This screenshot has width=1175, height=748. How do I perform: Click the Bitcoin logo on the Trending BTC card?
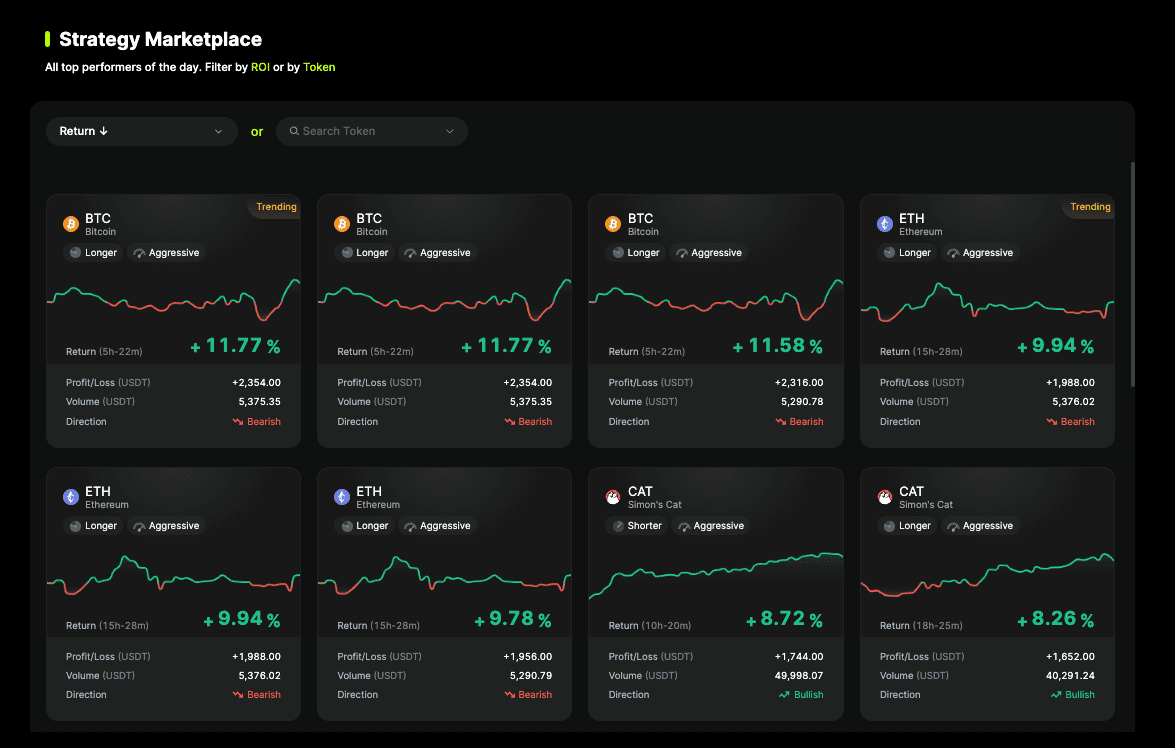click(70, 224)
